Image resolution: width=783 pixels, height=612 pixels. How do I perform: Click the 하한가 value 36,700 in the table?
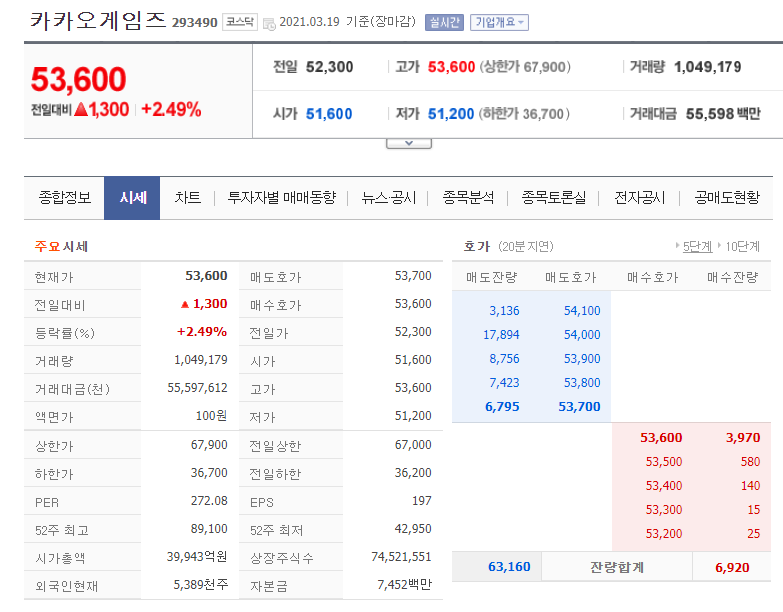209,473
